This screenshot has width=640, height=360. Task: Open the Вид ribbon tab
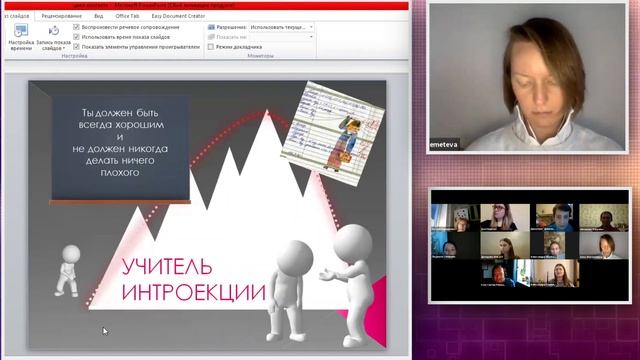[99, 16]
